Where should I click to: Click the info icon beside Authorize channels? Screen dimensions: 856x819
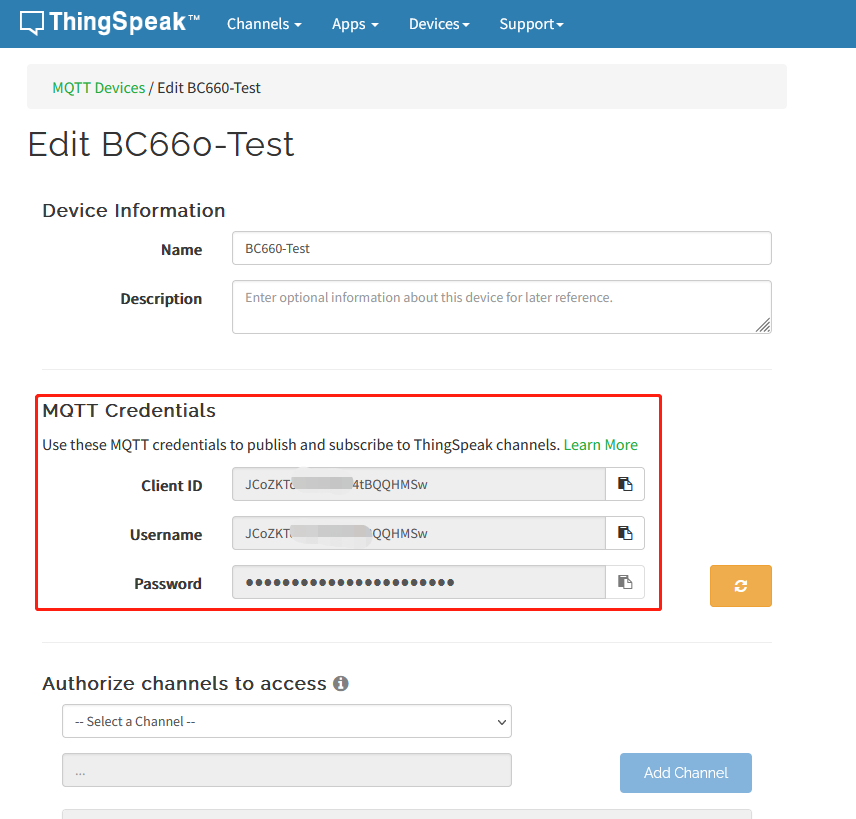tap(341, 683)
